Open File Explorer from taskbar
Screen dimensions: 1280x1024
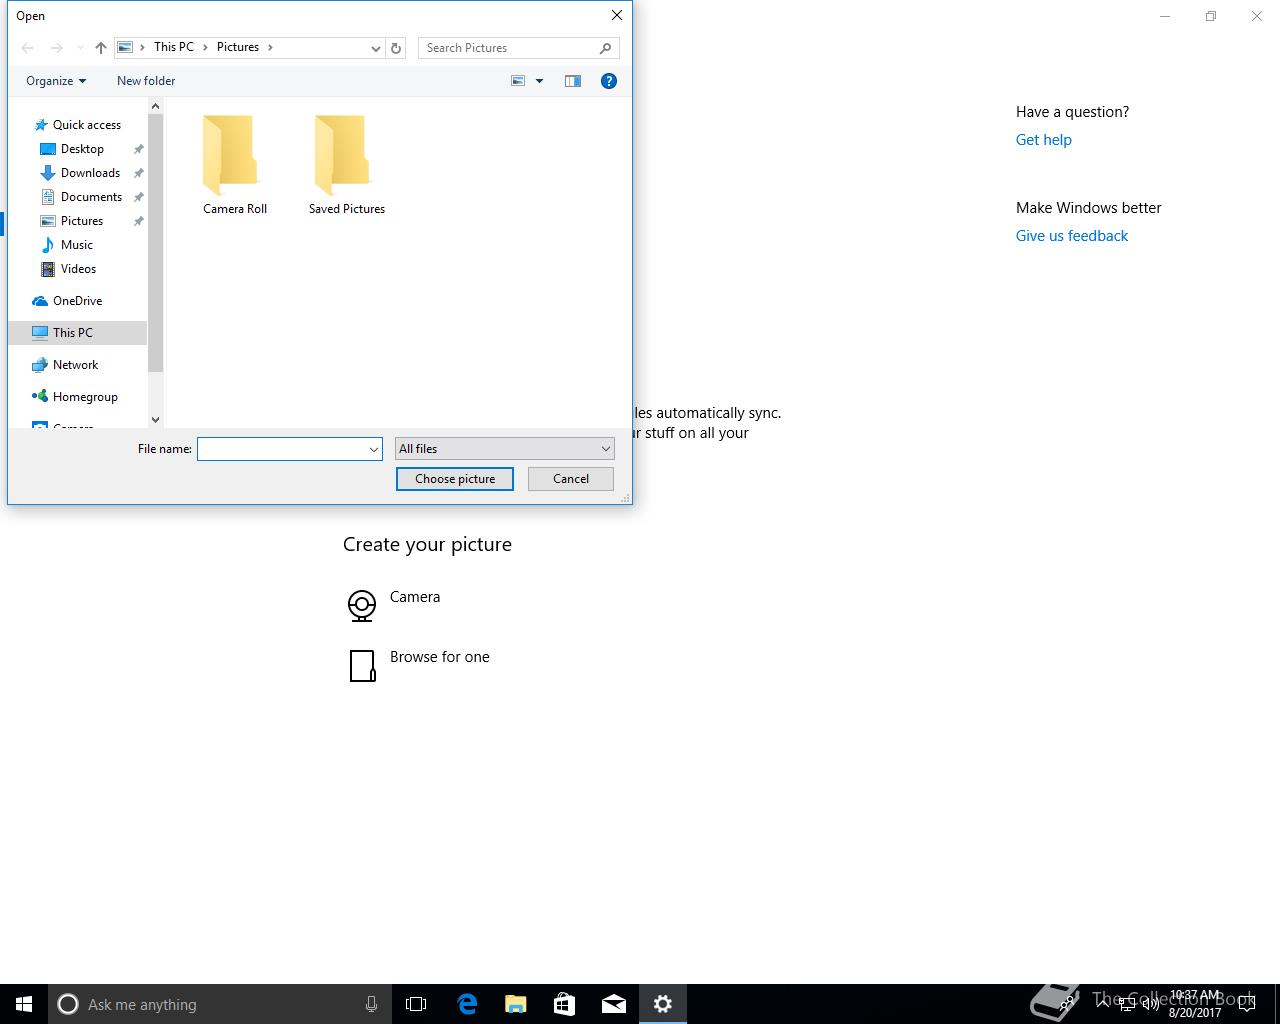tap(516, 1004)
